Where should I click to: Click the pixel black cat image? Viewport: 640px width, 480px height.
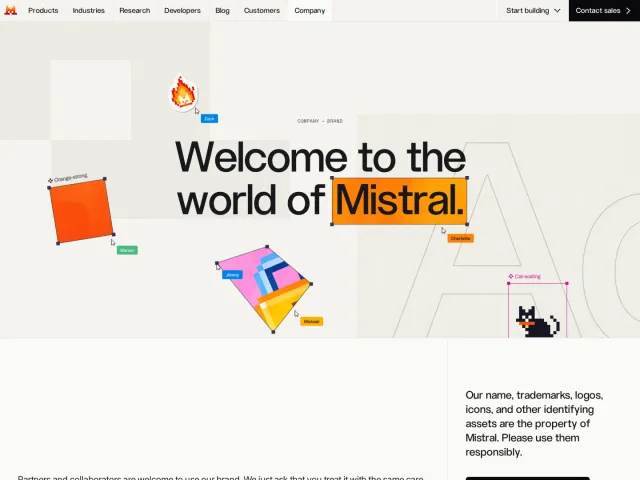538,322
